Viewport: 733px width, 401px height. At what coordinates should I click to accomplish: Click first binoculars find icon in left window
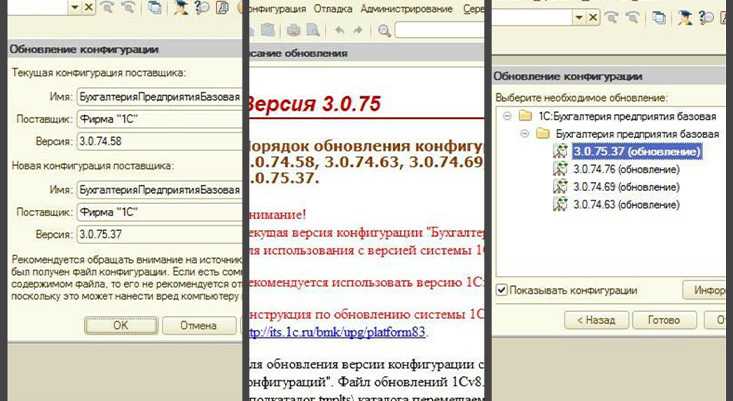(x=108, y=7)
